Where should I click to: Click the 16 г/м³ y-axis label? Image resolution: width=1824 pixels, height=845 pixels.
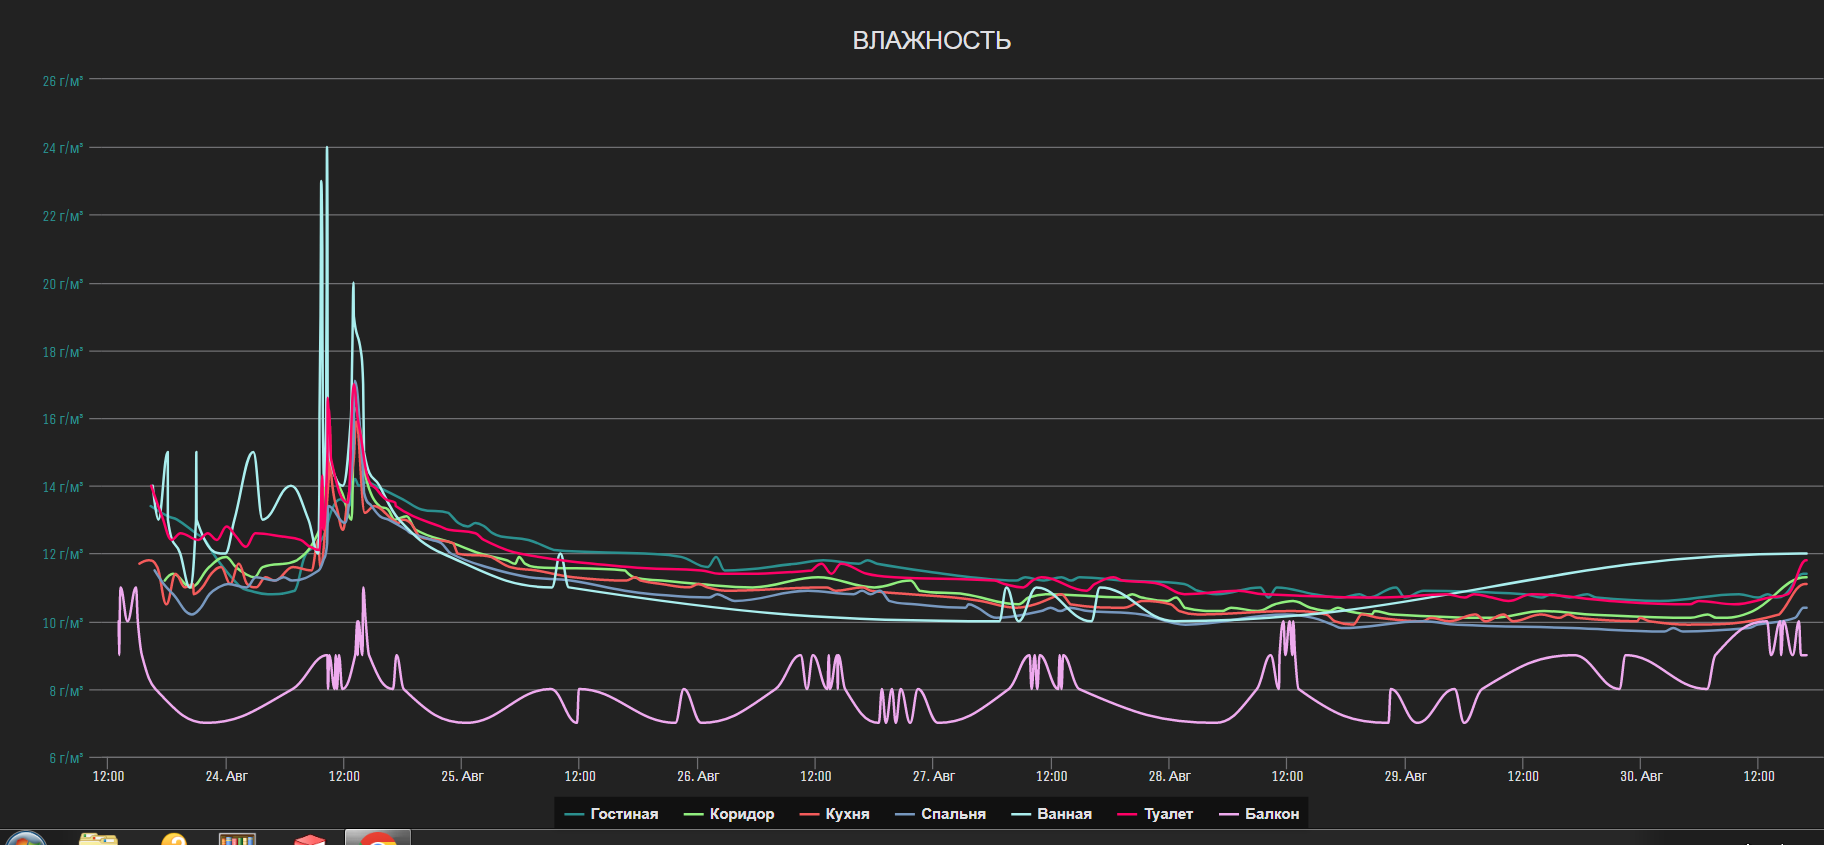pos(63,419)
